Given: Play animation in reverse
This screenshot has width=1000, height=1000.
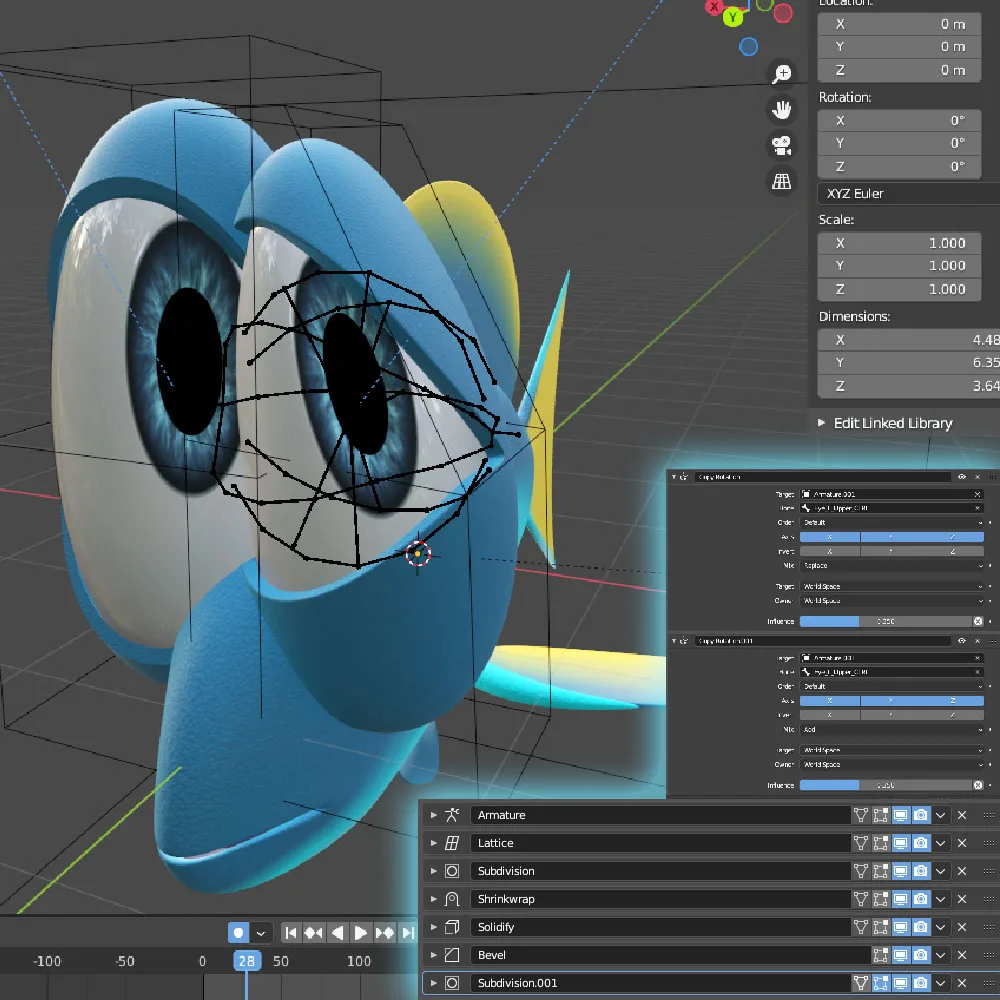Looking at the screenshot, I should (337, 933).
